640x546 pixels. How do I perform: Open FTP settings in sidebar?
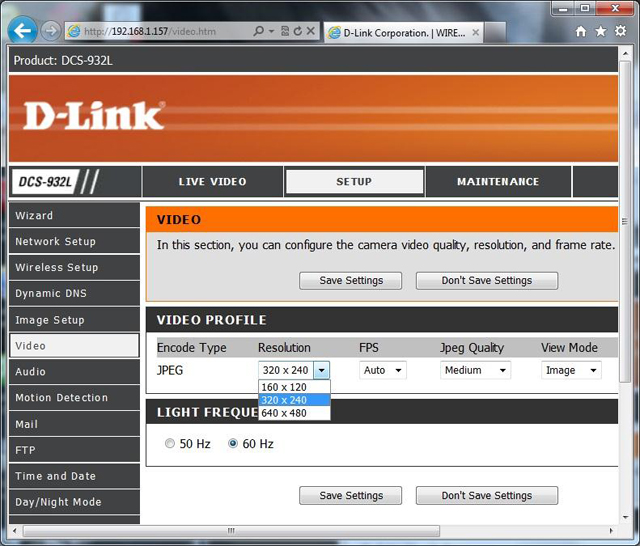point(74,450)
